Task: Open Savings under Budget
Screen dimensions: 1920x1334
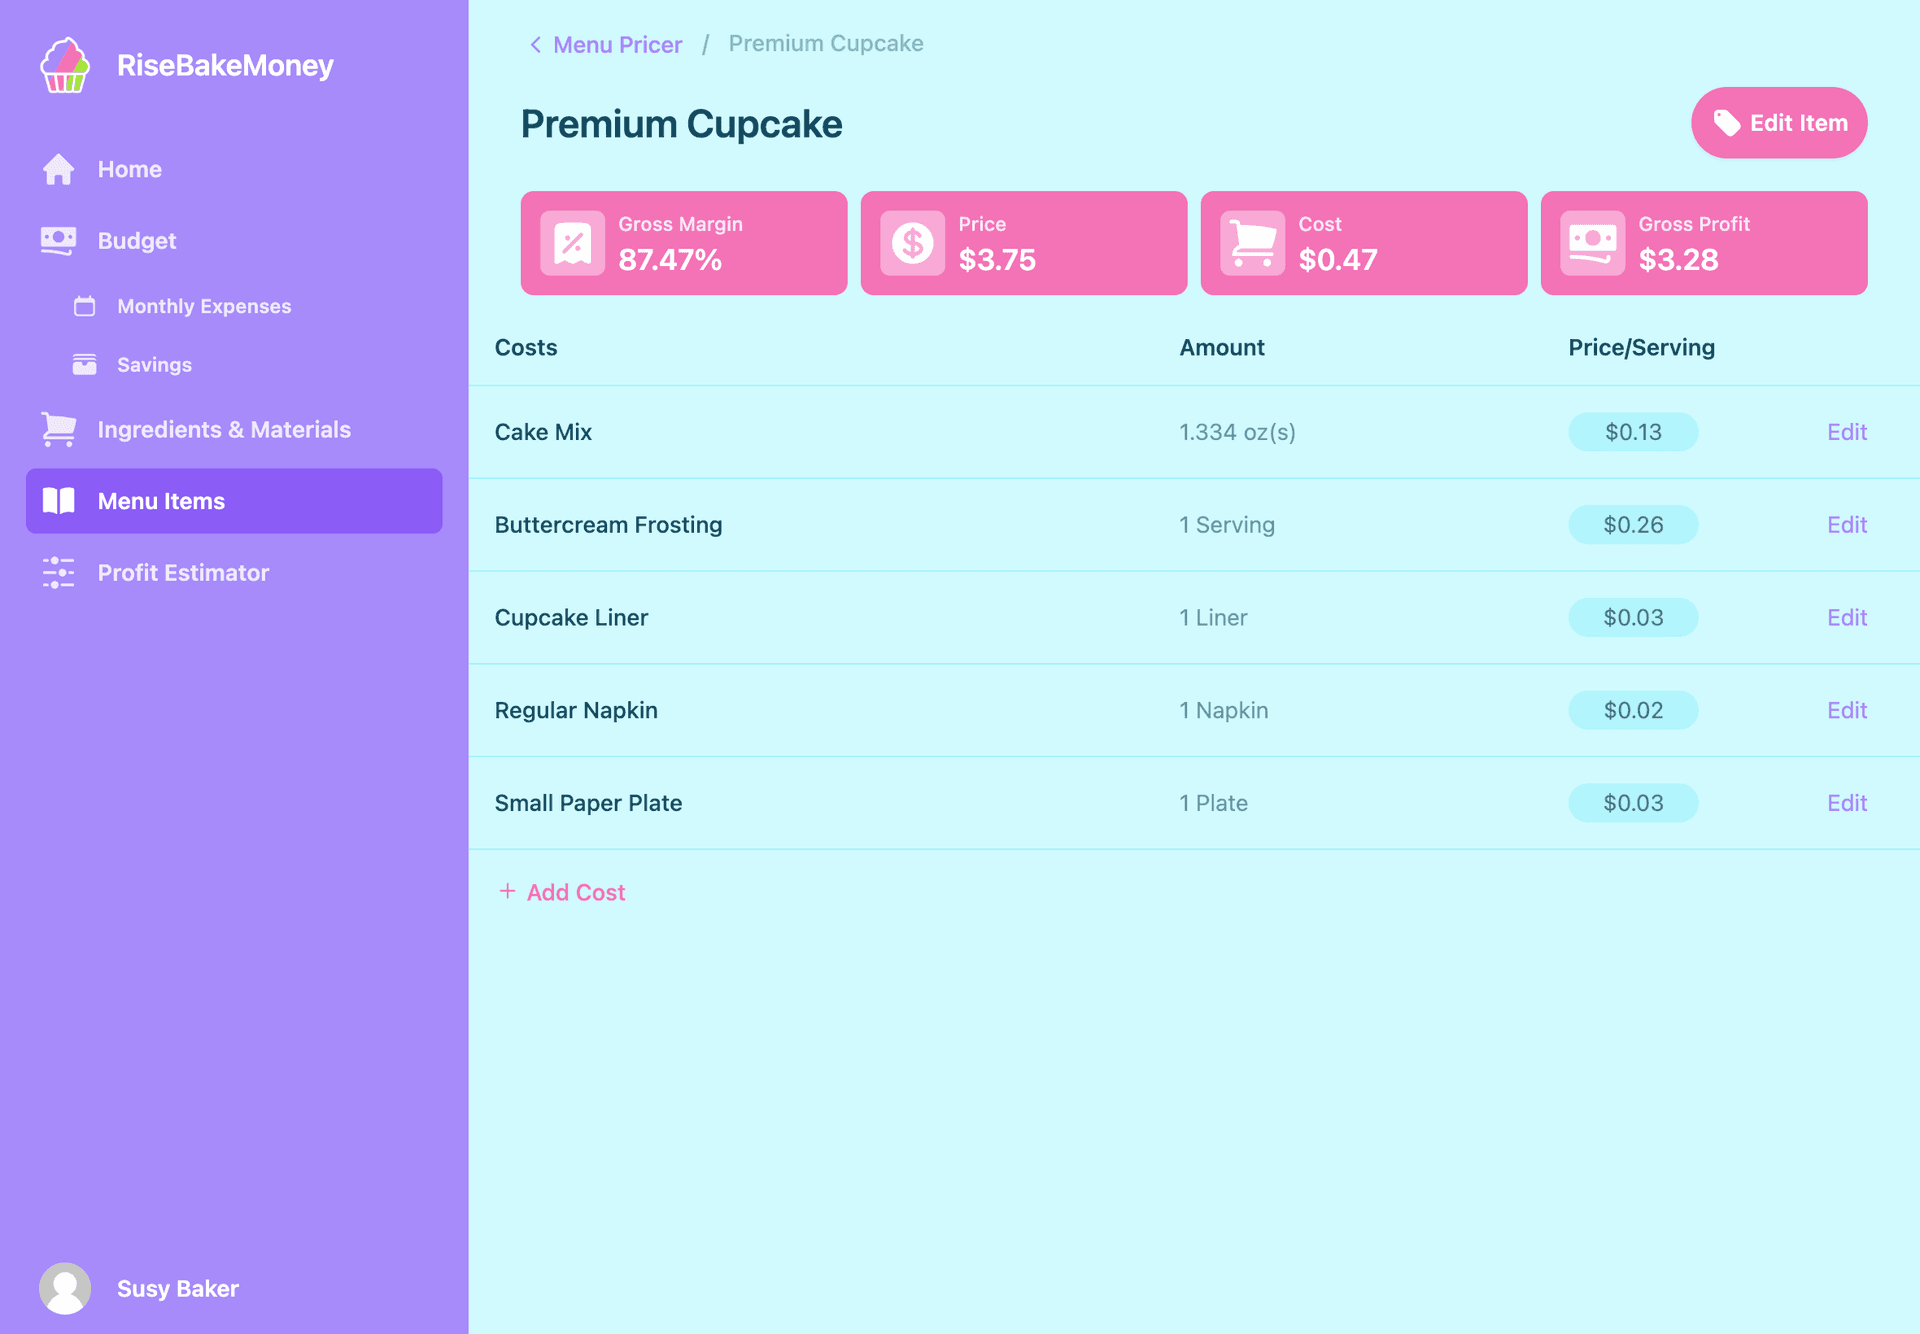Action: (153, 363)
